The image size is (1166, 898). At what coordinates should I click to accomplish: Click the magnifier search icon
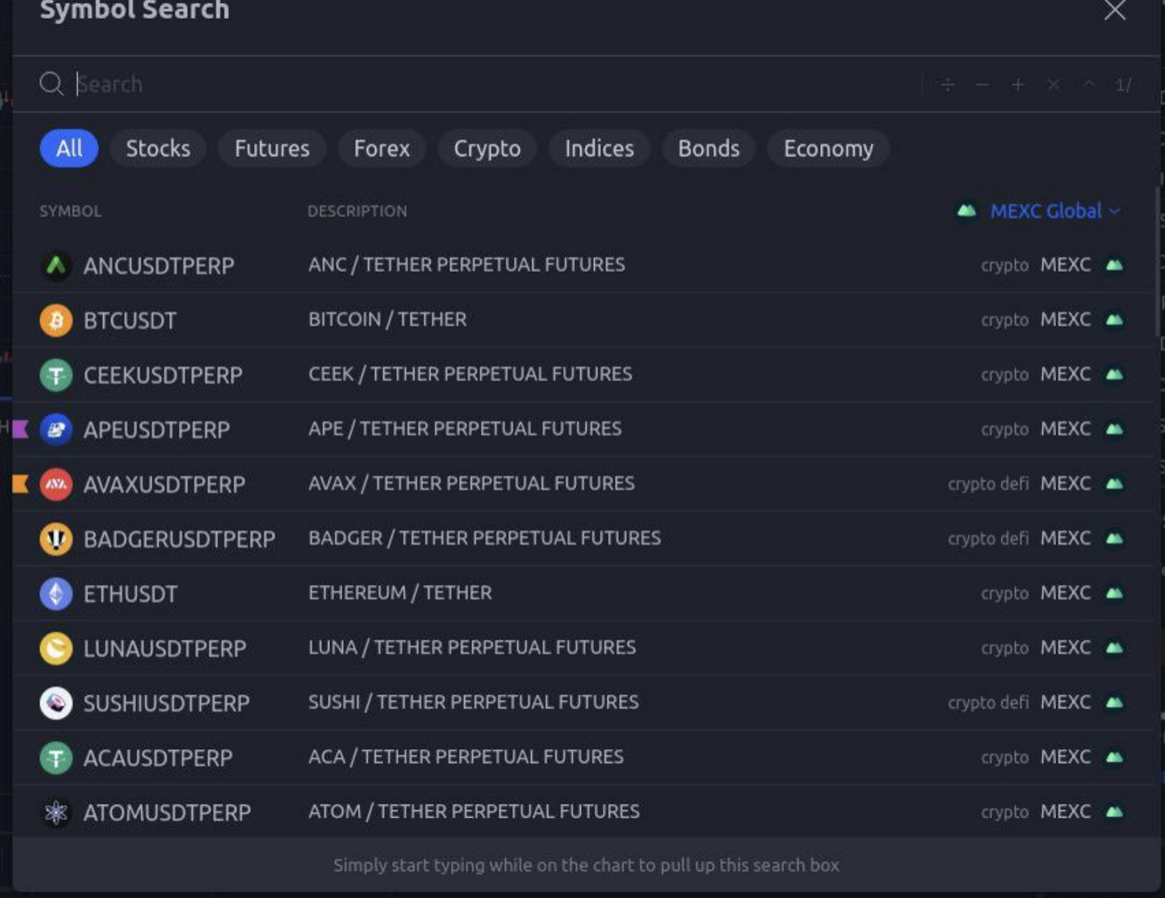[51, 84]
